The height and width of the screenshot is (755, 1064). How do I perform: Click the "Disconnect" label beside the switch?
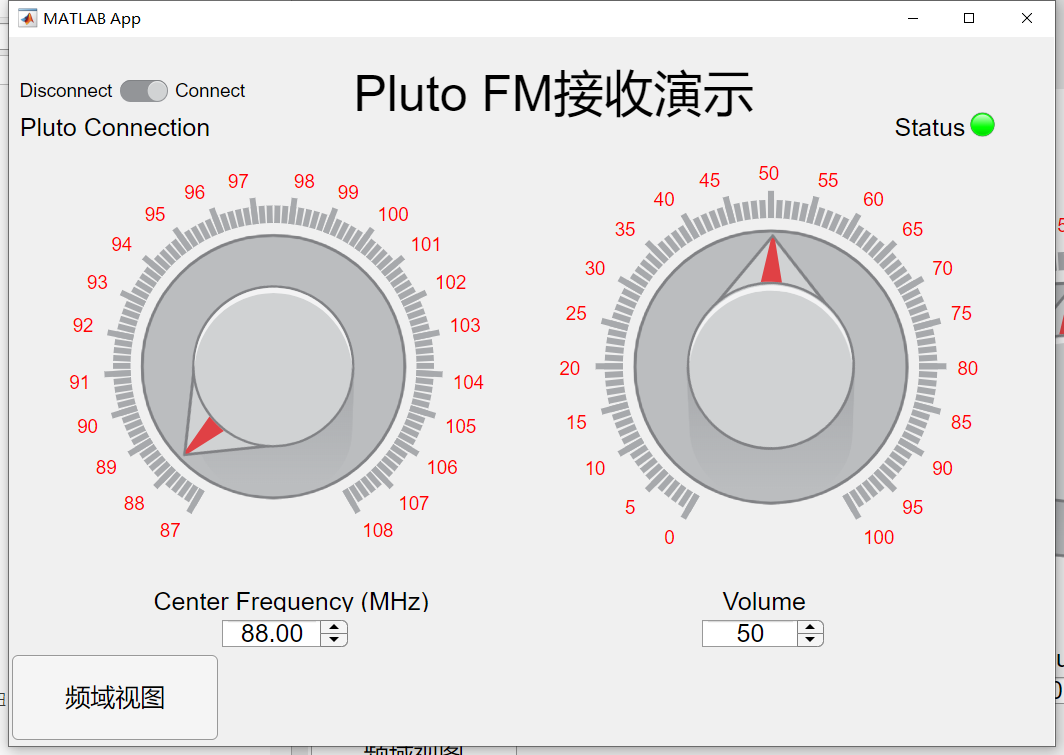click(66, 91)
